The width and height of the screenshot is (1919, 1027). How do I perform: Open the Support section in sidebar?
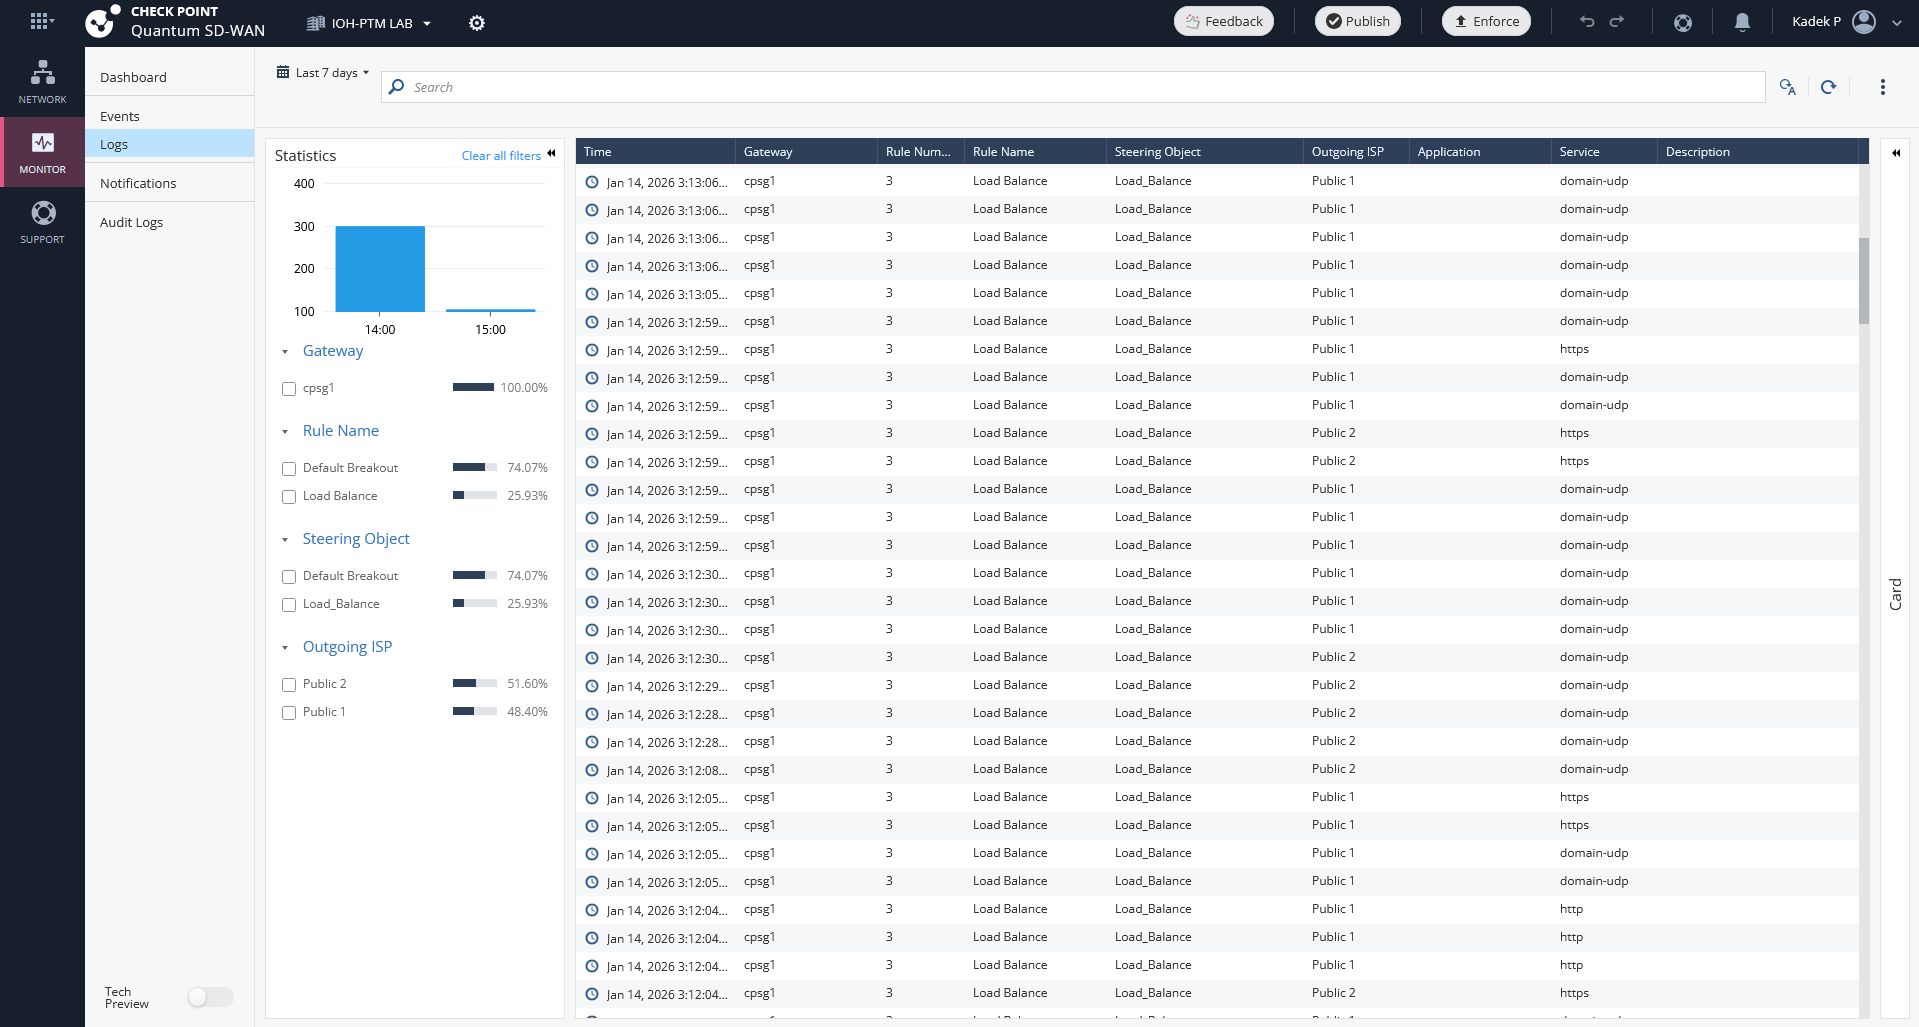(x=42, y=221)
